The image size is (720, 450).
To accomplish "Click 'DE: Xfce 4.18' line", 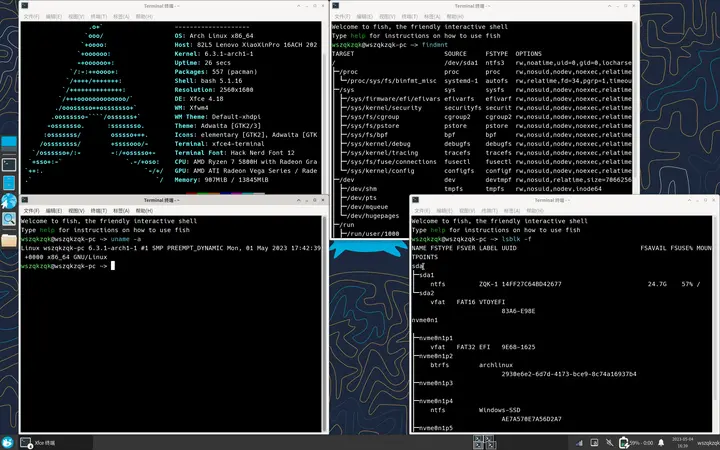I will 199,99.
